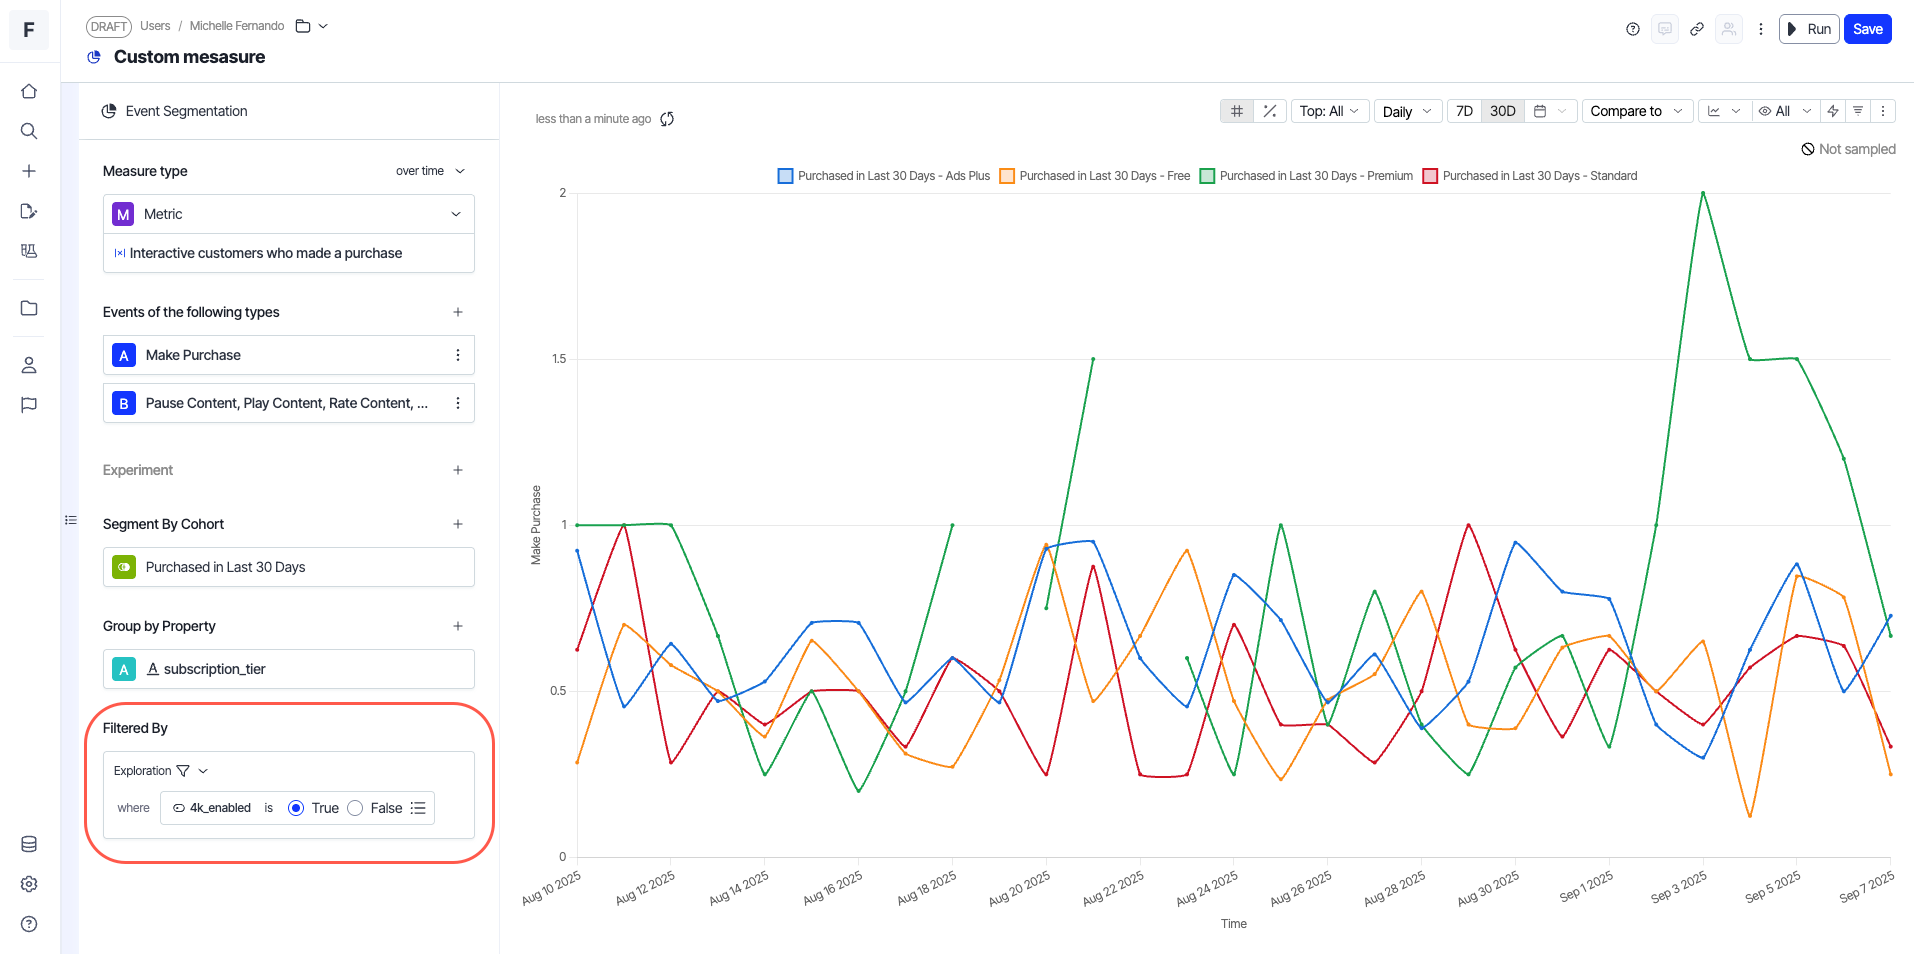Viewport: 1914px width, 954px height.
Task: Open the Daily interval dropdown
Action: tap(1407, 111)
